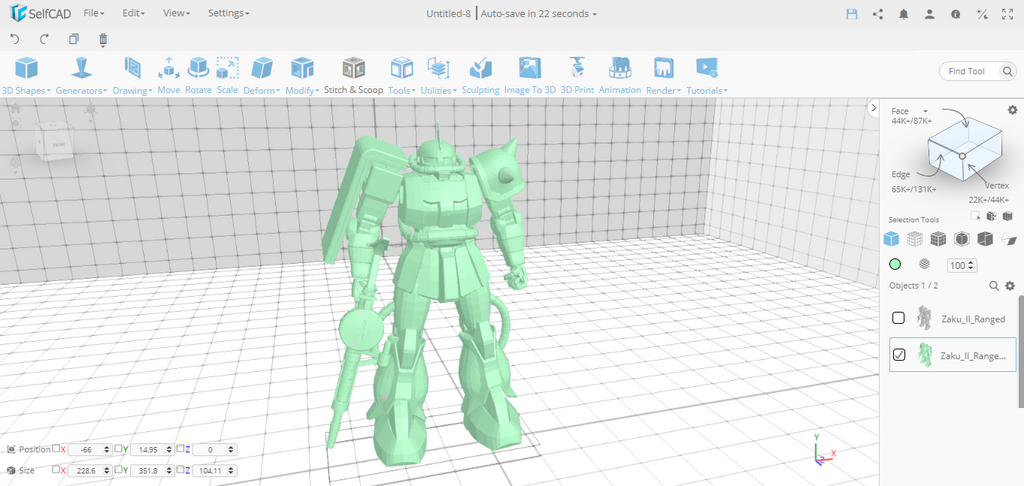Click the Redo arrow icon
1024x486 pixels.
click(44, 39)
